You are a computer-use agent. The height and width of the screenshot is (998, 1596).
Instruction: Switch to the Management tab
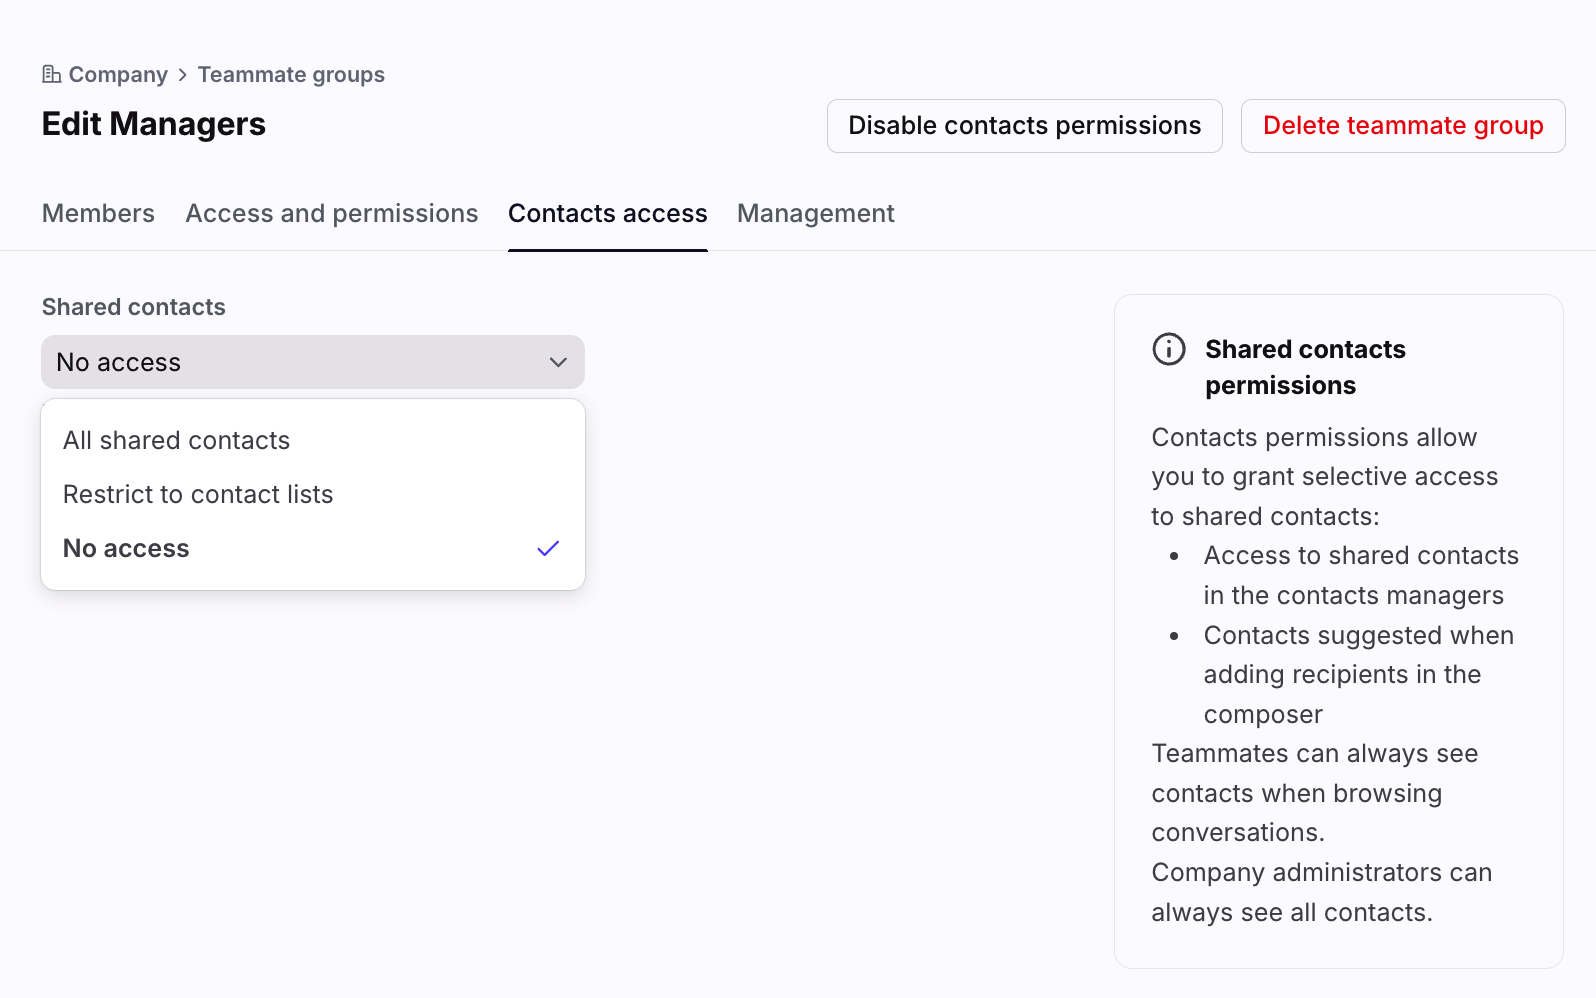tap(815, 214)
